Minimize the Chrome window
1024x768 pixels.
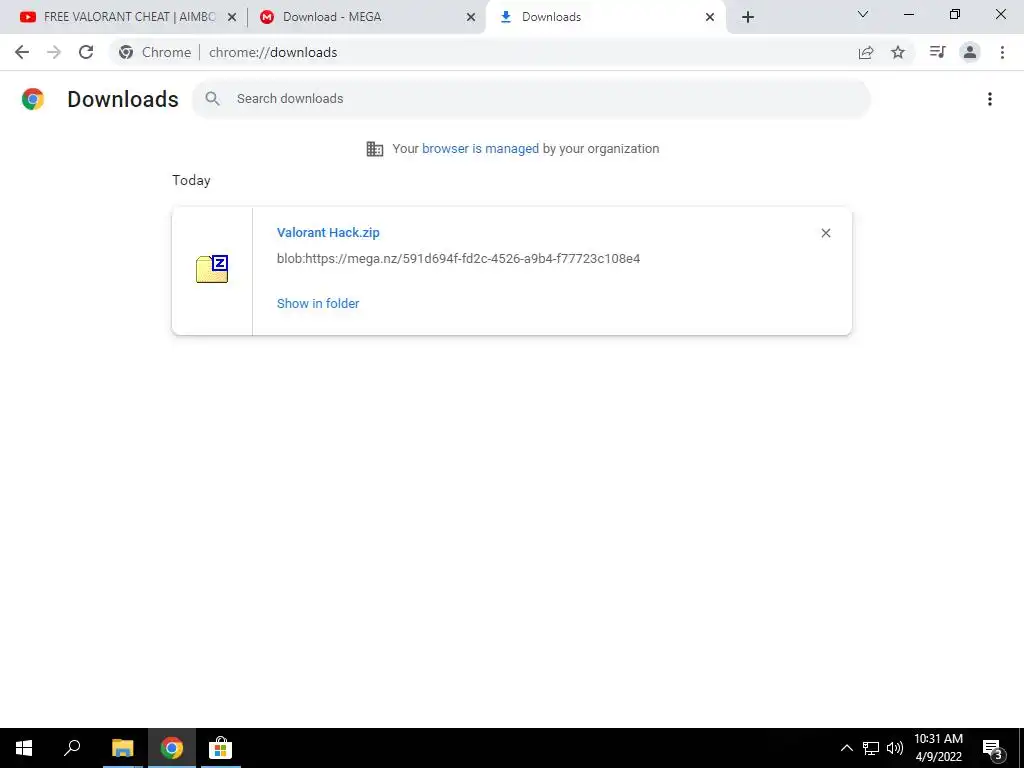908,14
